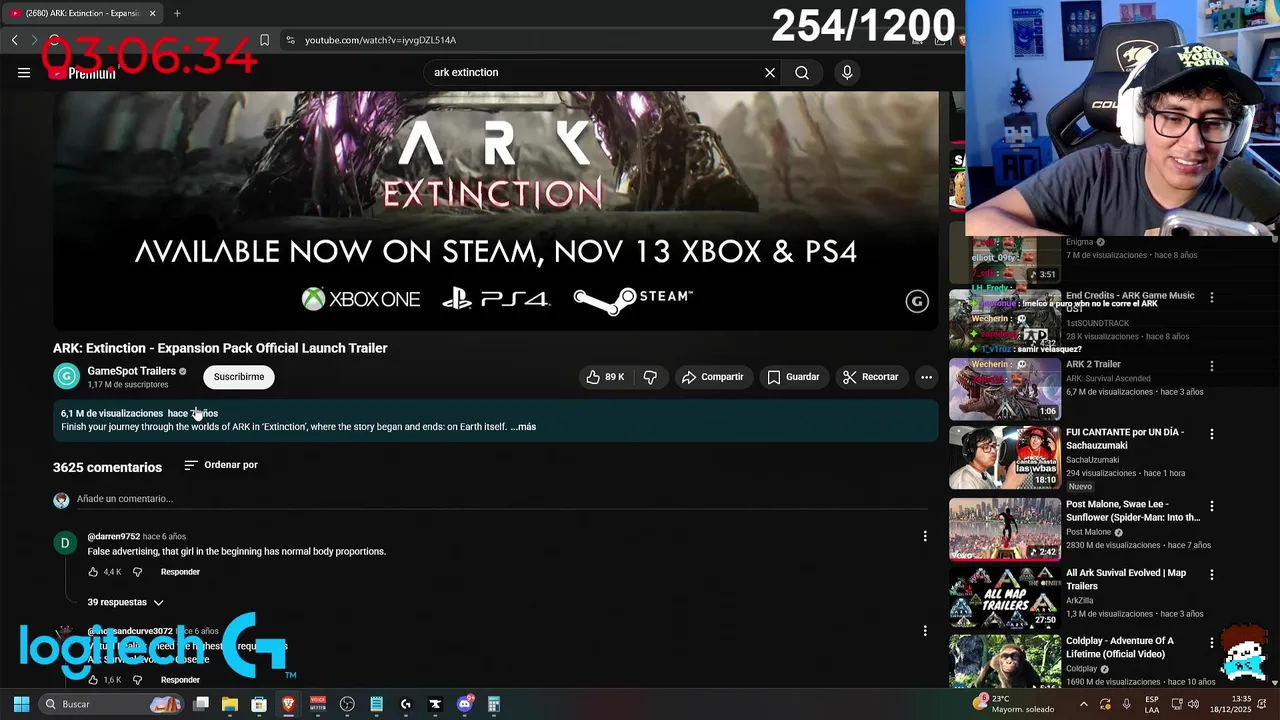Go back with the browser back arrow
The height and width of the screenshot is (720, 1280).
click(x=14, y=40)
